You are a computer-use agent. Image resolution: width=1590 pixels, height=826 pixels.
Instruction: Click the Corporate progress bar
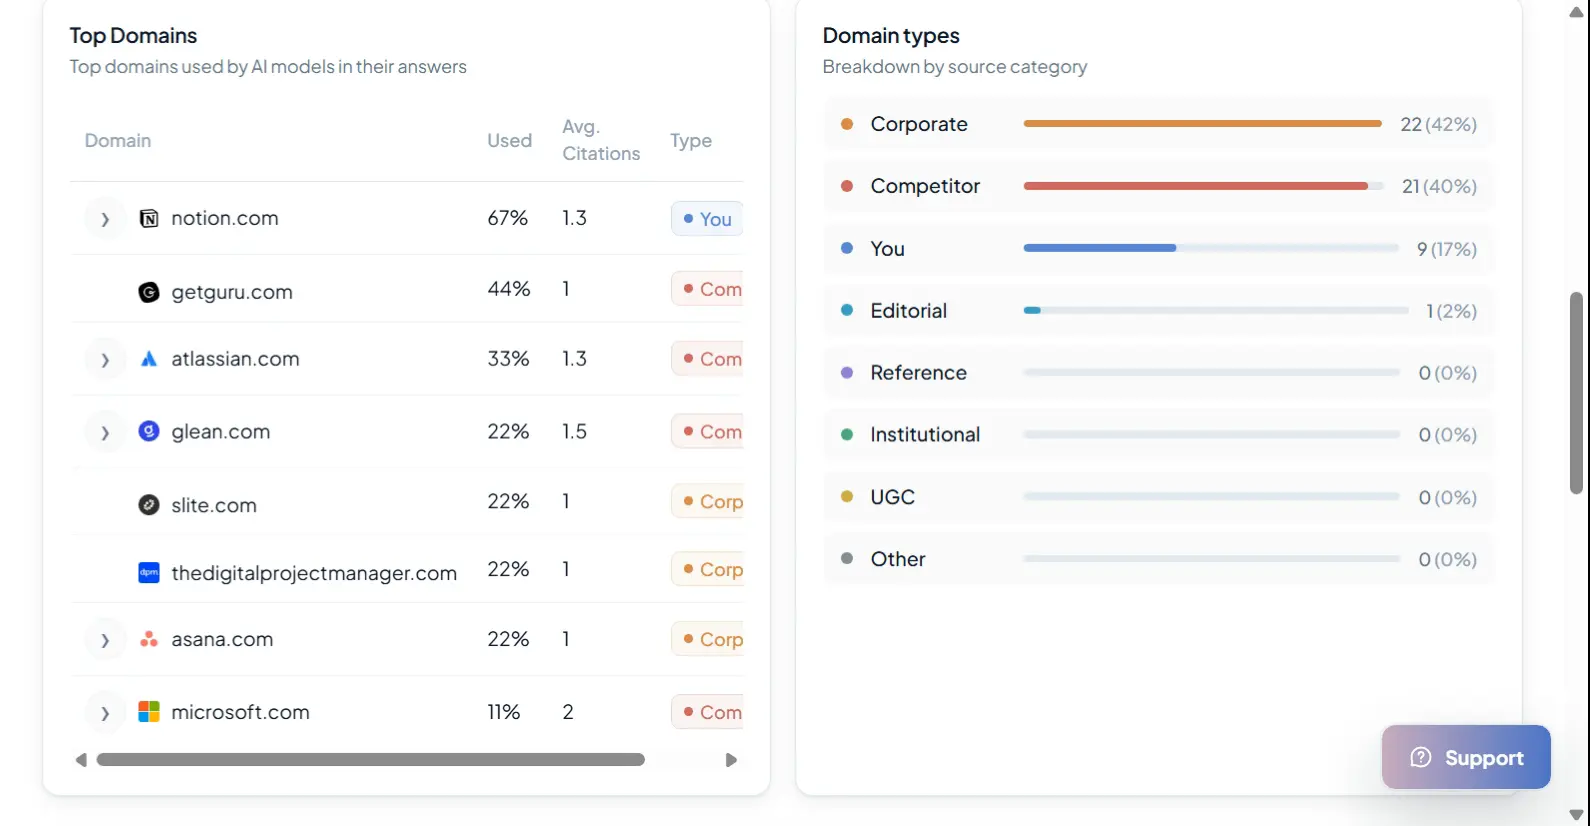1203,124
